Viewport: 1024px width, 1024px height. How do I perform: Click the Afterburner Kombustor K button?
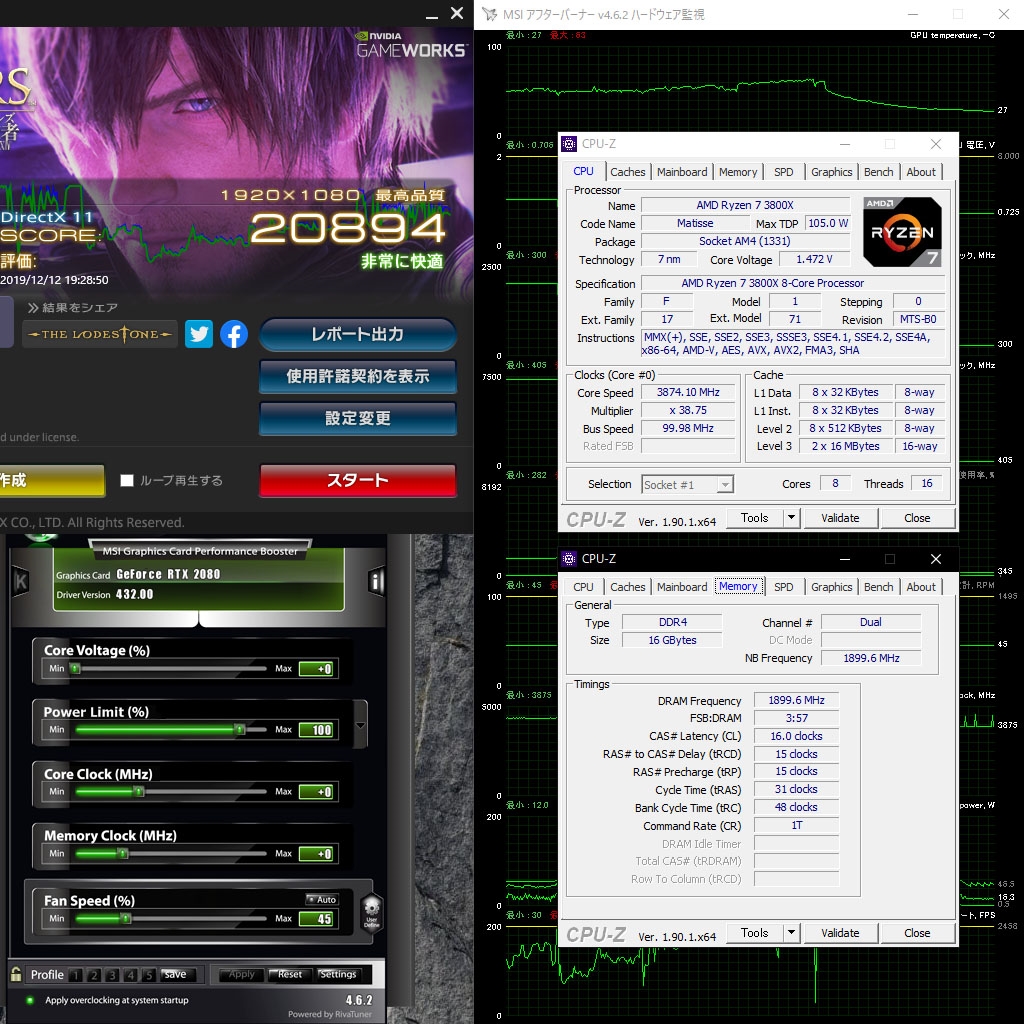[21, 581]
